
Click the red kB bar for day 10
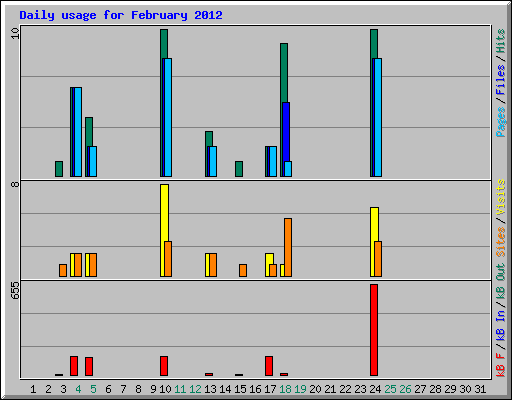click(164, 366)
